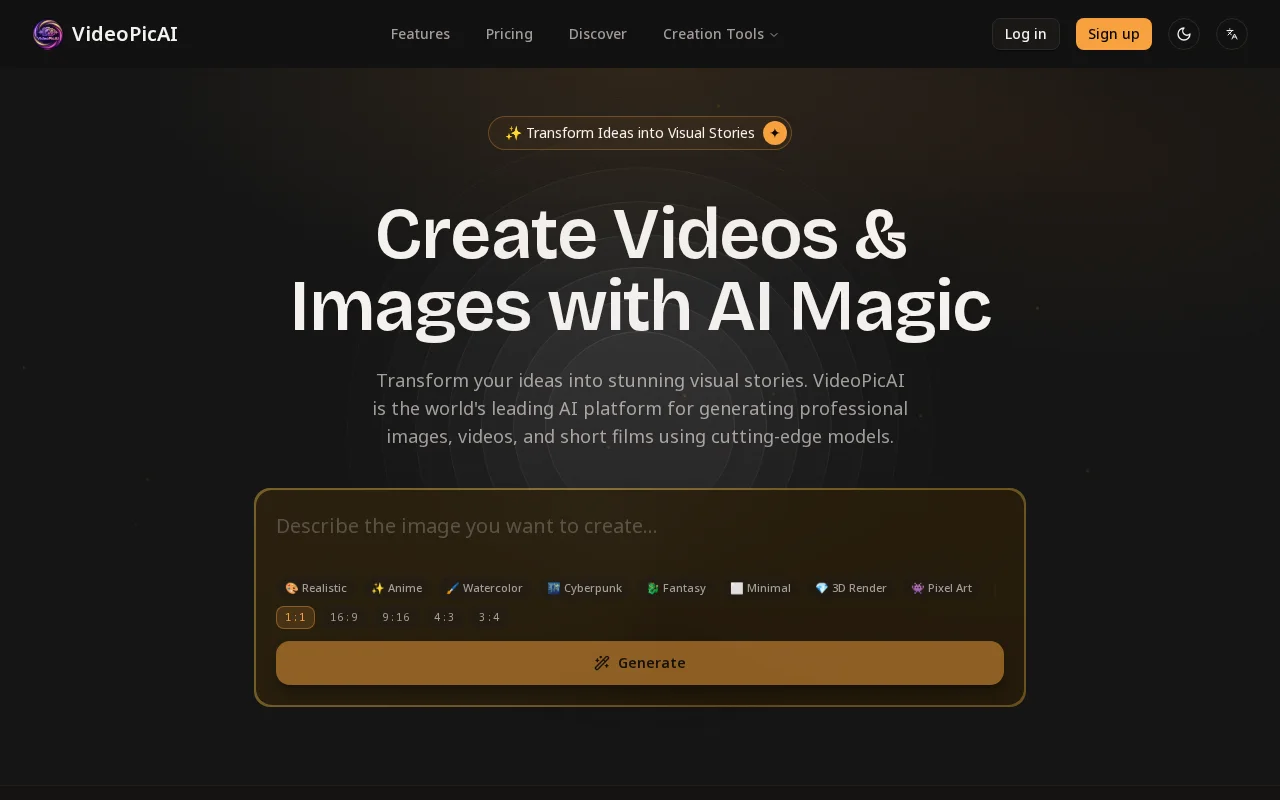The height and width of the screenshot is (800, 1280).
Task: Select the Minimal style chip
Action: point(761,588)
